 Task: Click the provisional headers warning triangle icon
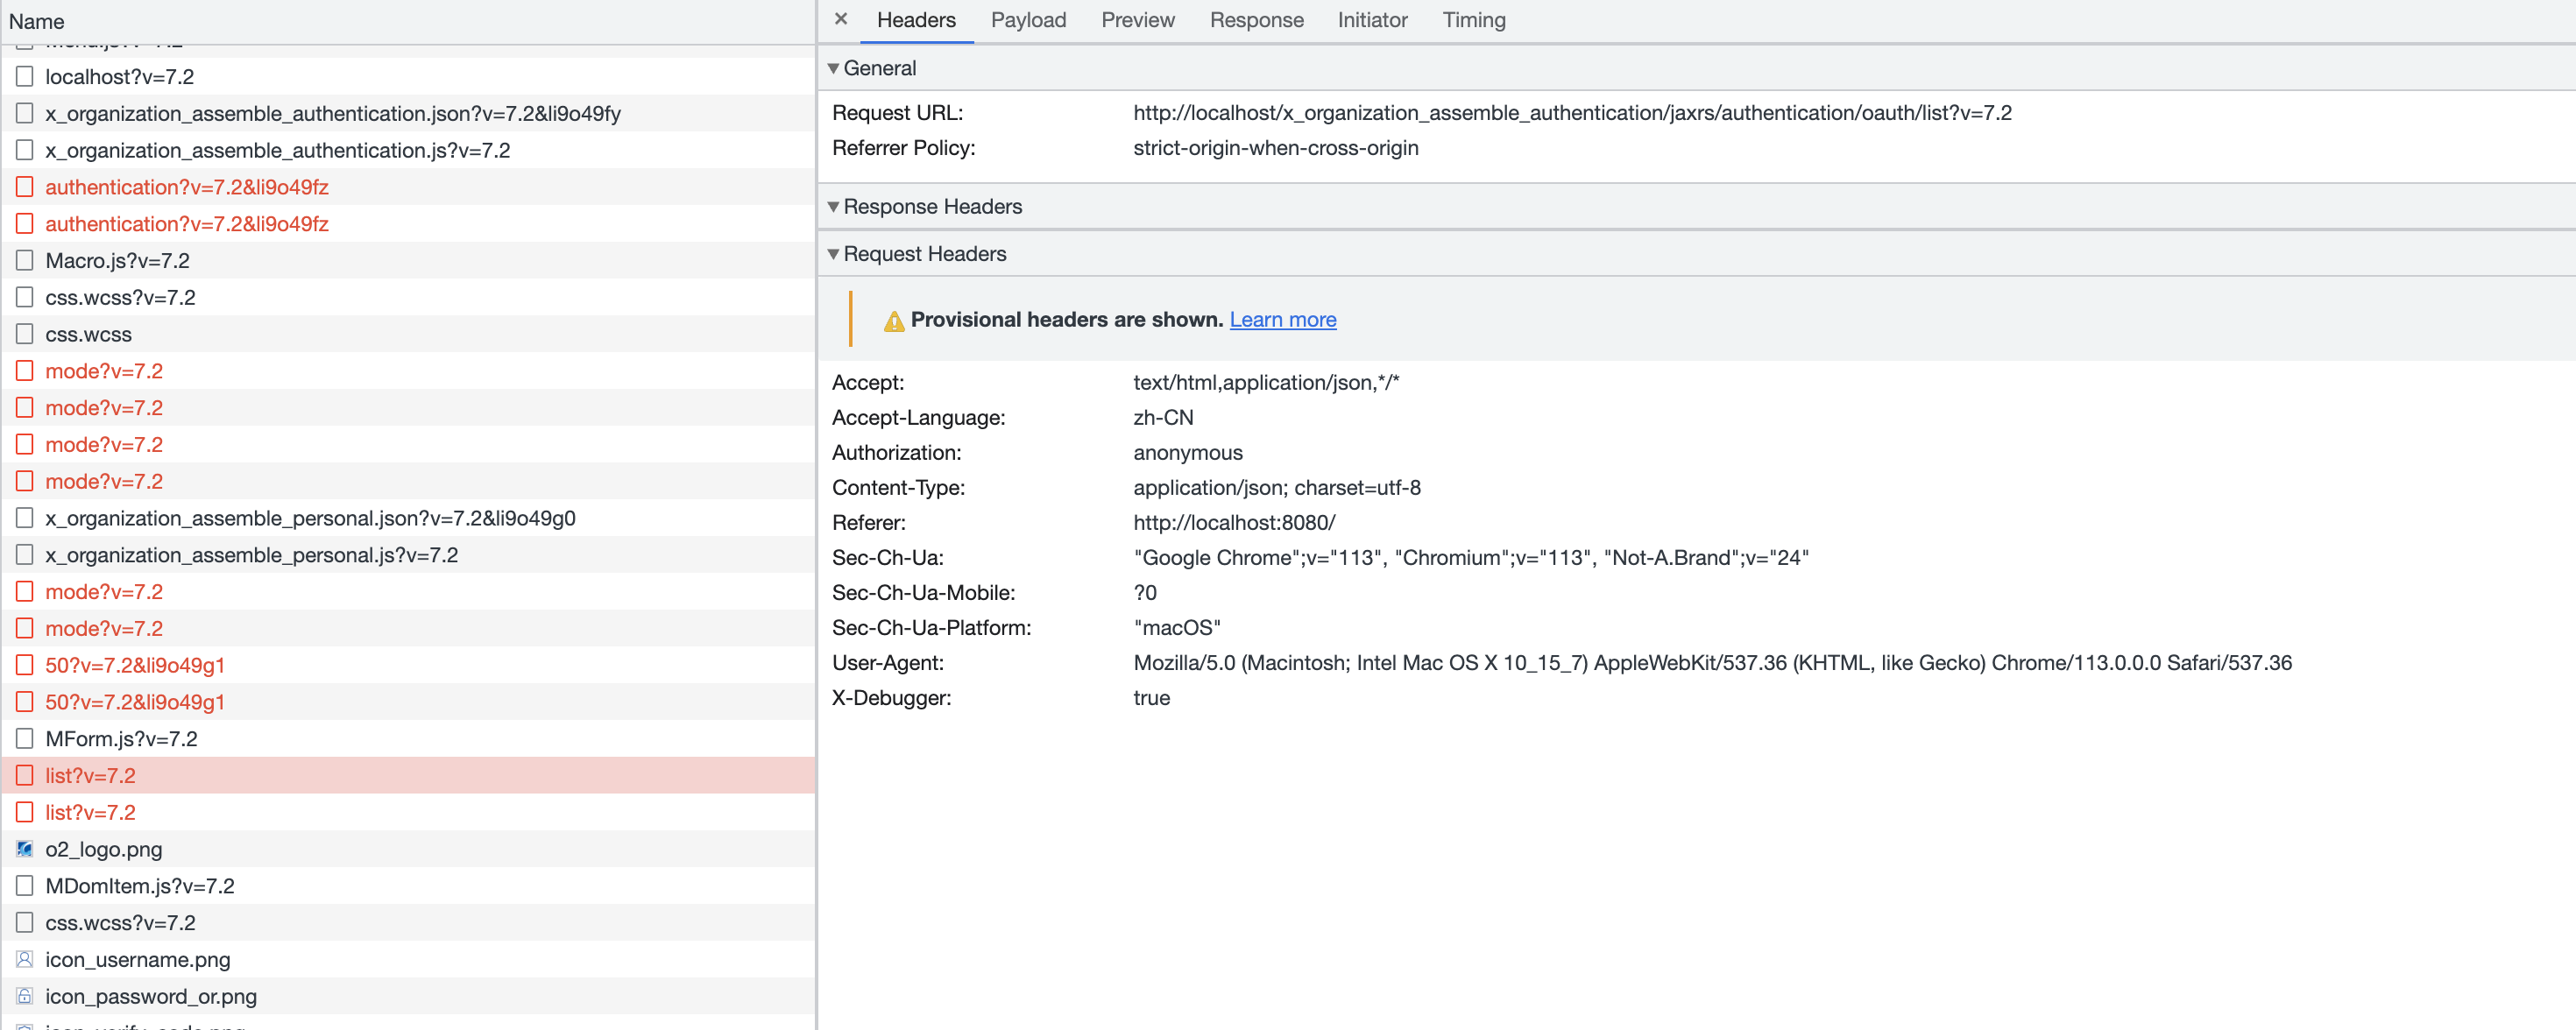click(x=893, y=320)
